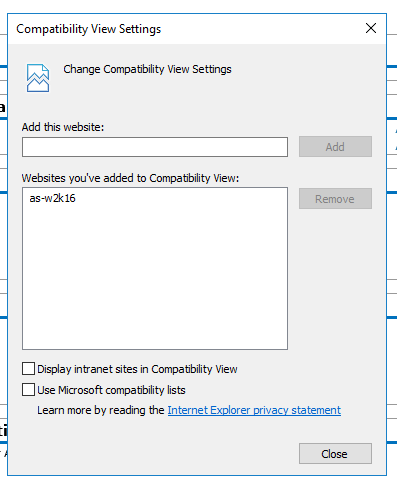Toggle via Display intranet sites label text
Image resolution: width=397 pixels, height=493 pixels.
pos(137,369)
